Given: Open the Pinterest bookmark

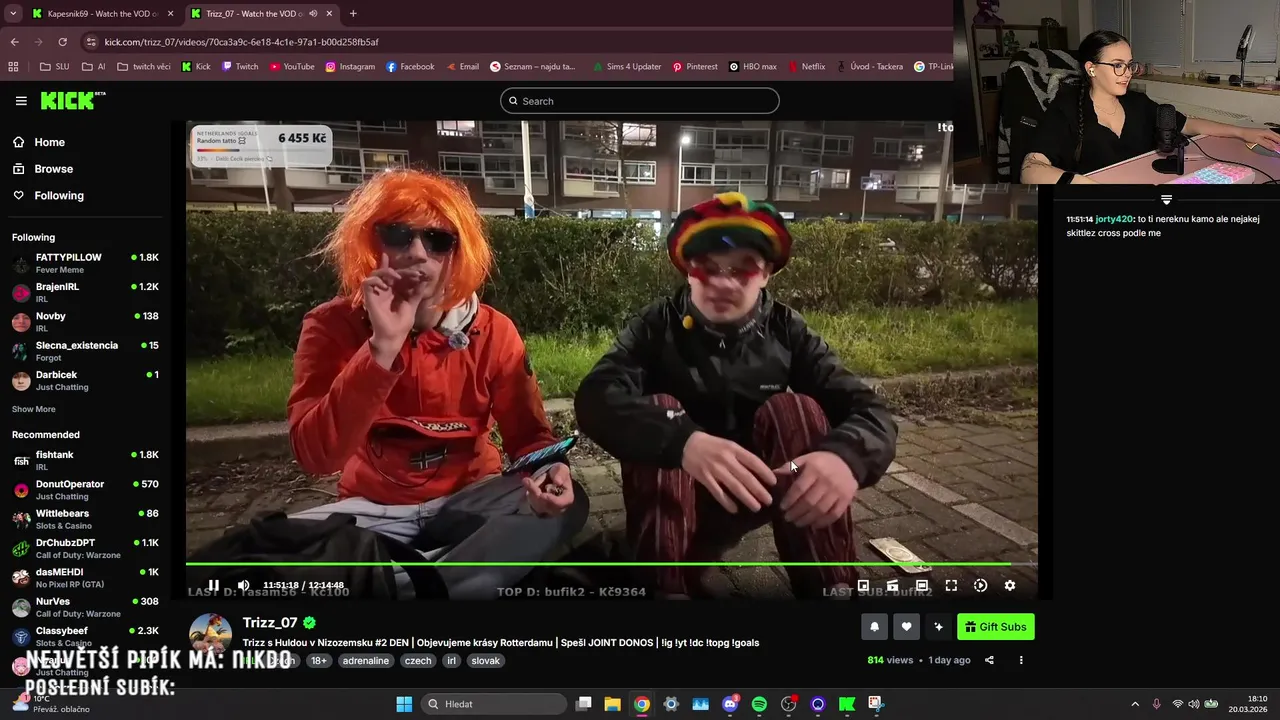Looking at the screenshot, I should (695, 67).
